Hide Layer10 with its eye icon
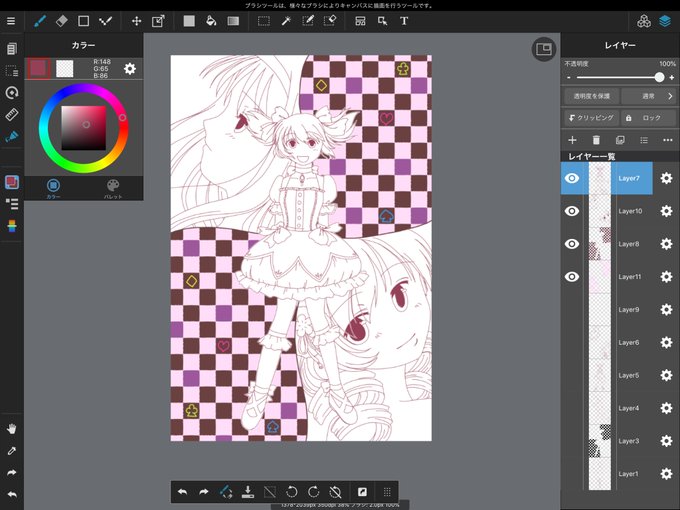Viewport: 680px width, 510px height. [572, 211]
